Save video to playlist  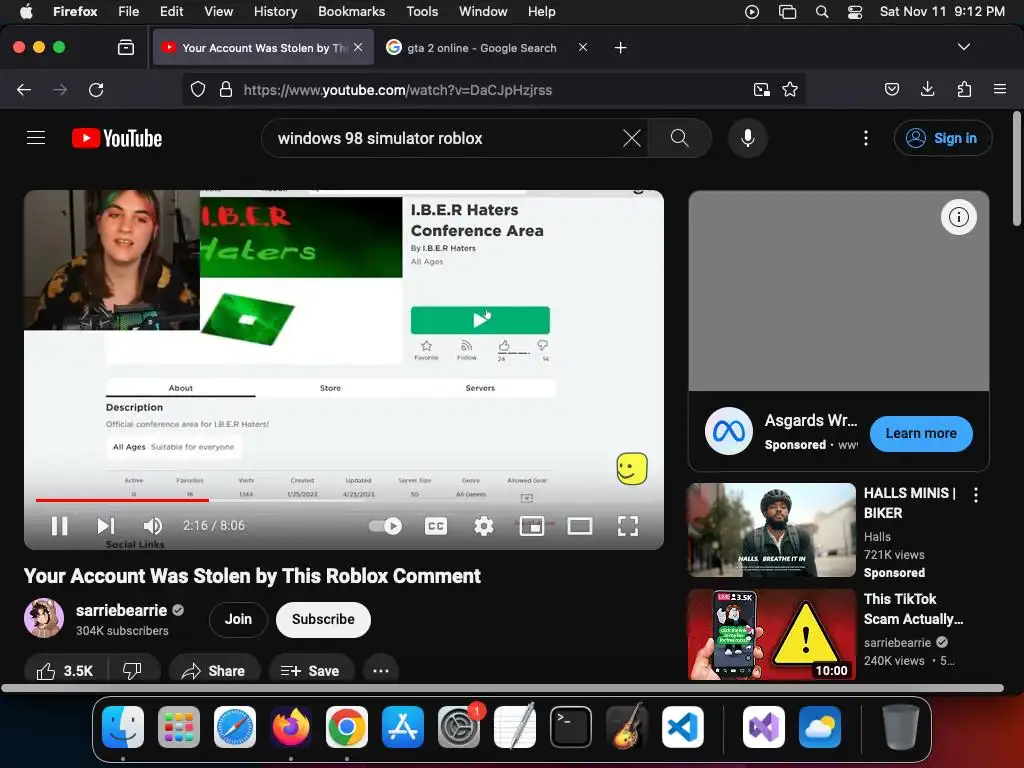(x=311, y=671)
